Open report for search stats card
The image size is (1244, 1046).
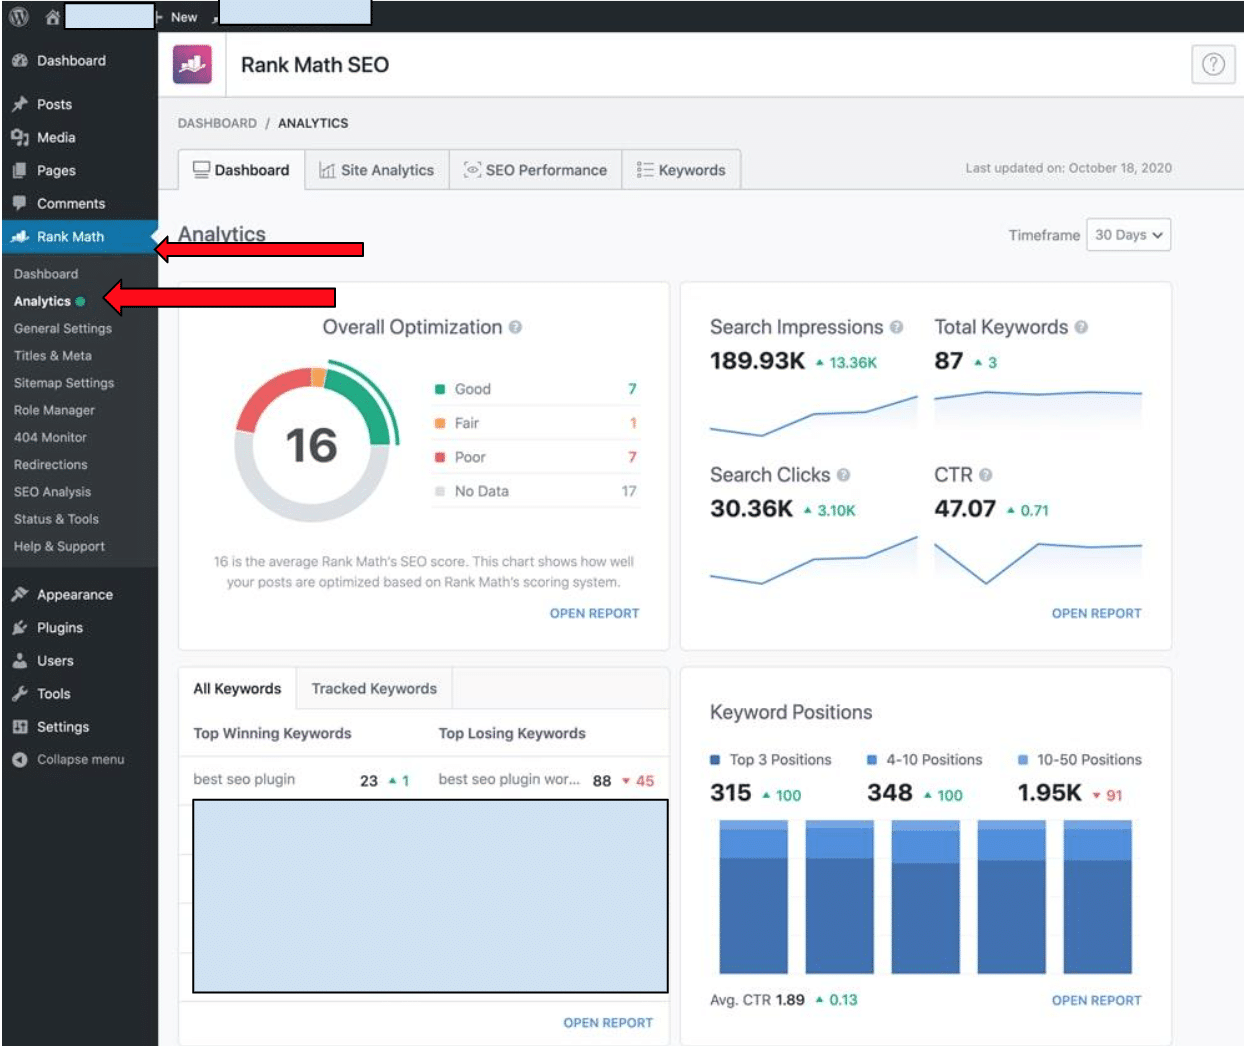[x=1096, y=613]
